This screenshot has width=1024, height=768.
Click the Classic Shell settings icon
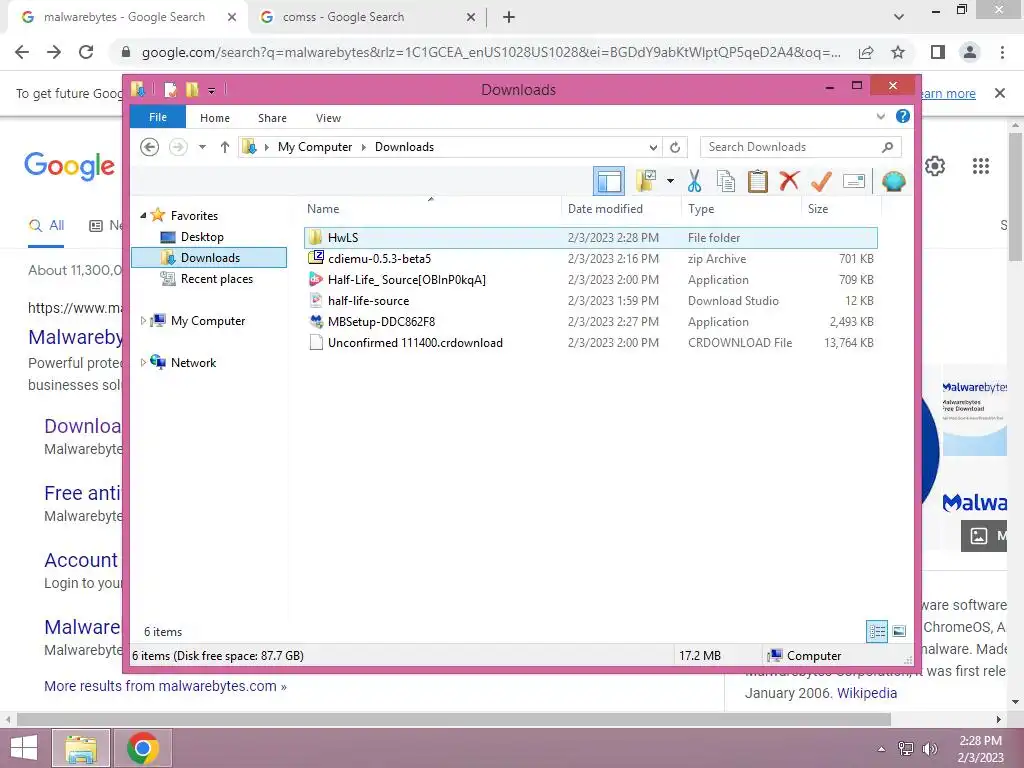coord(893,181)
